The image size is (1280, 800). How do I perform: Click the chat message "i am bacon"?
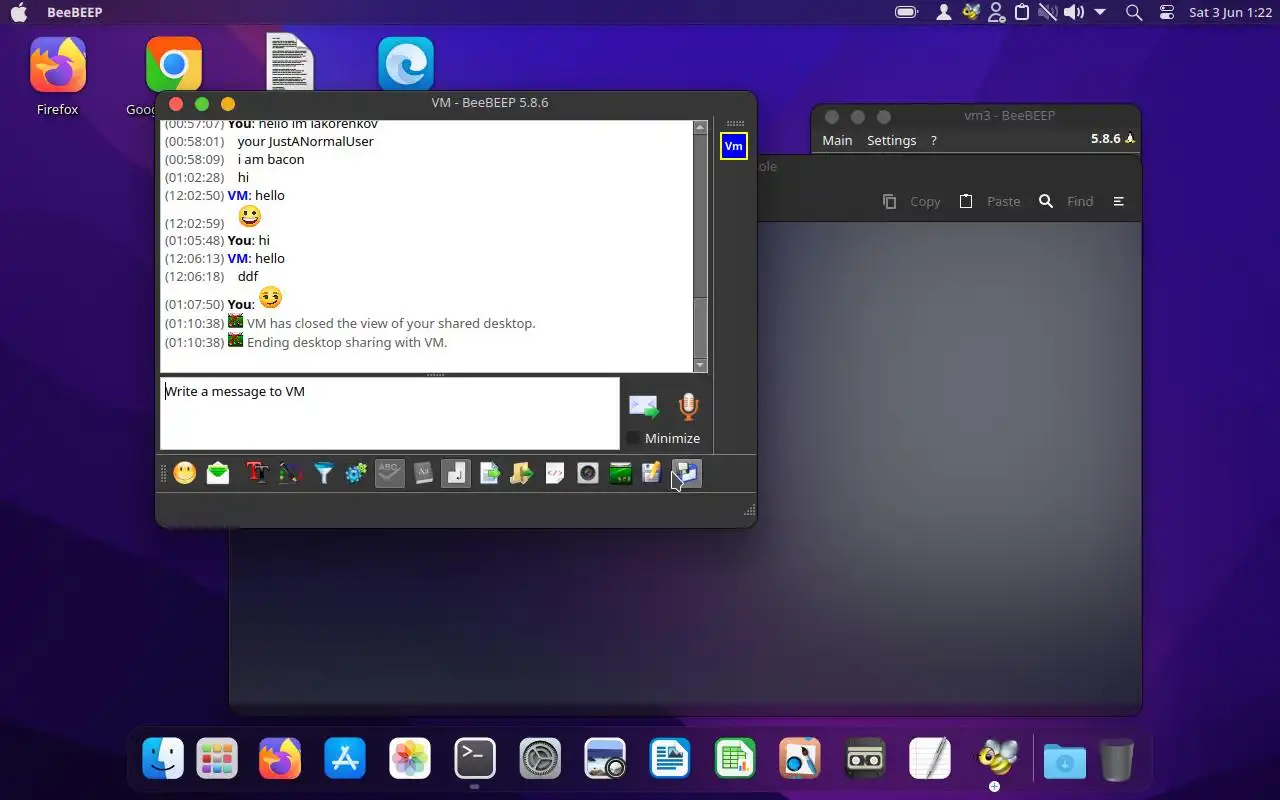271,159
